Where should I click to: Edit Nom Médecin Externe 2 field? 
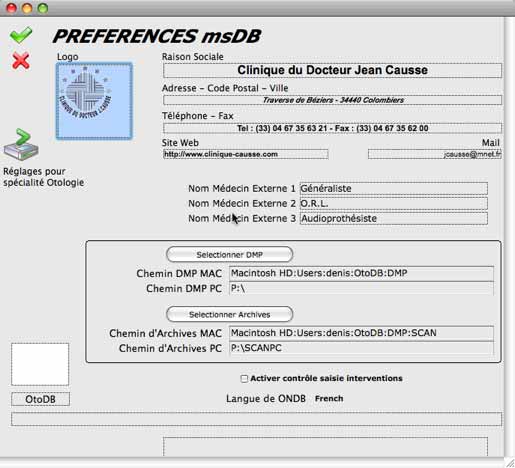(394, 203)
